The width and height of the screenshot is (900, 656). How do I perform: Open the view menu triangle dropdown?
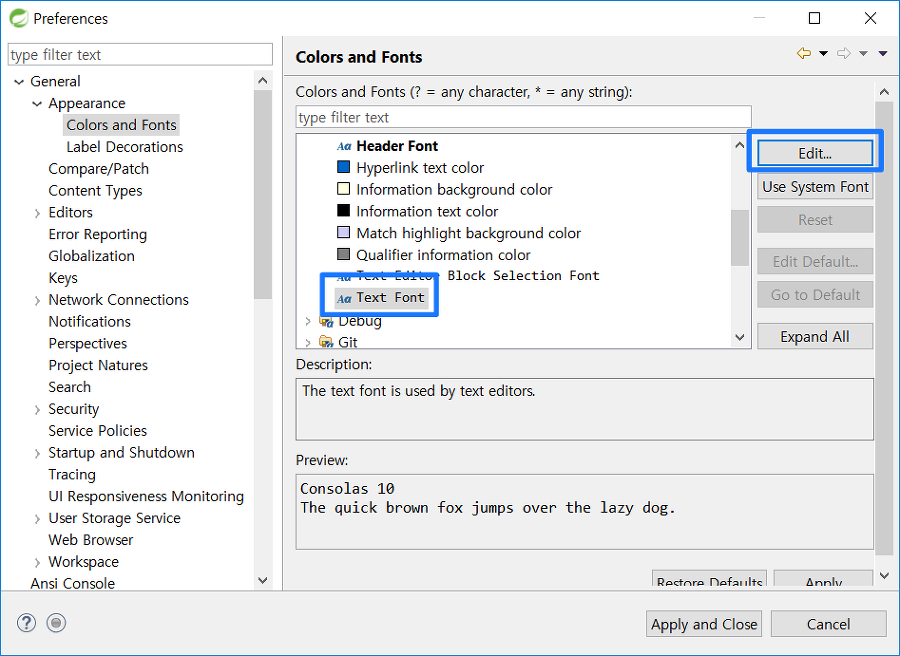point(883,53)
